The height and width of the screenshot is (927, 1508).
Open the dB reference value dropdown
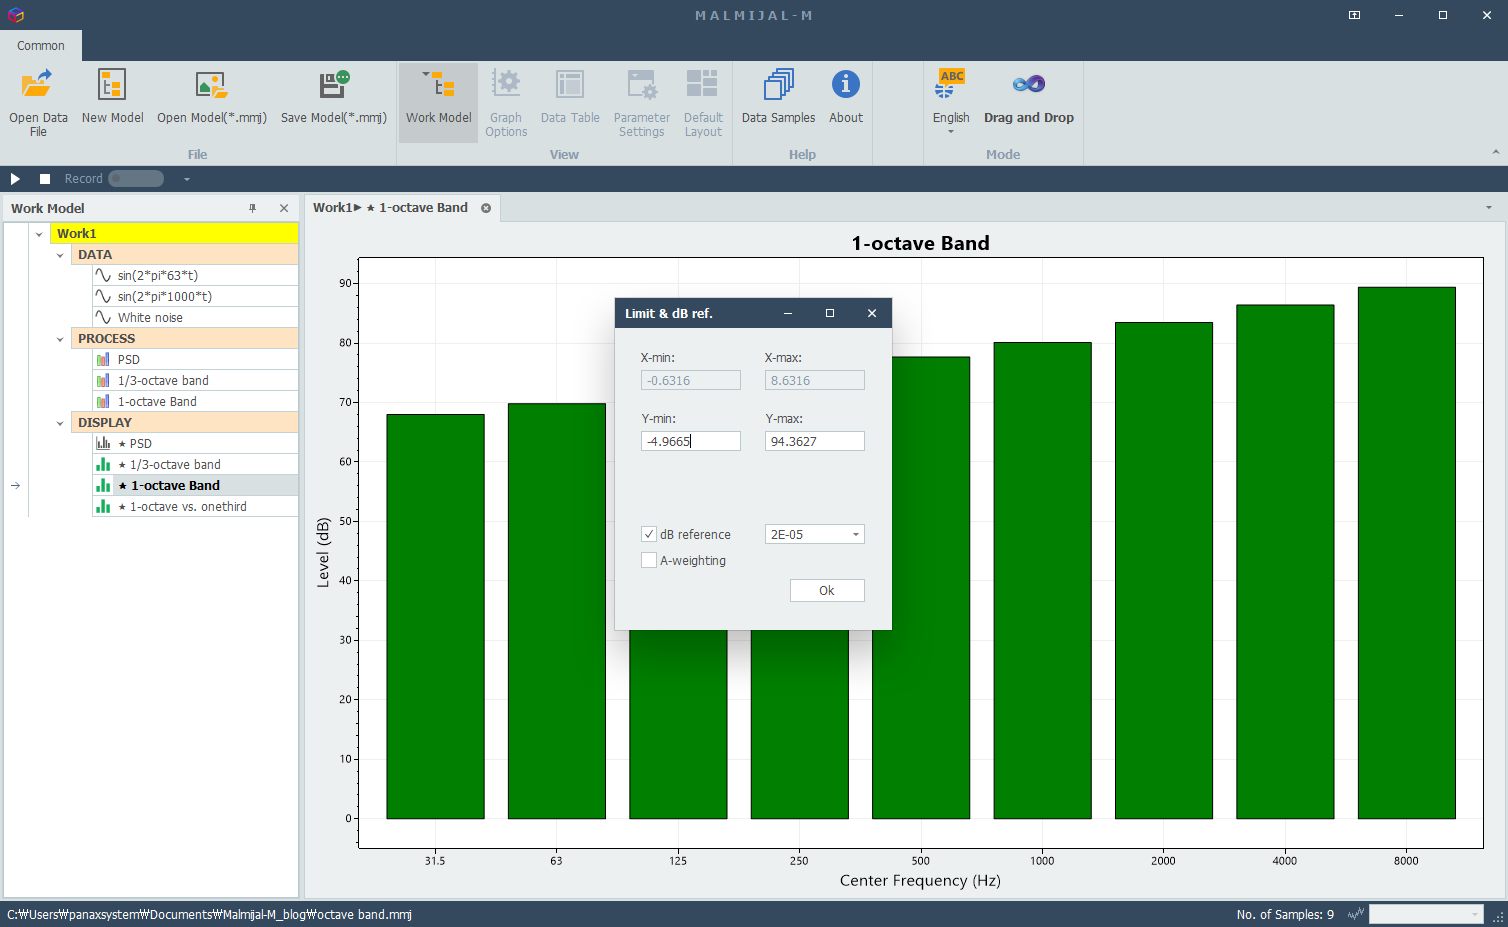pyautogui.click(x=855, y=535)
